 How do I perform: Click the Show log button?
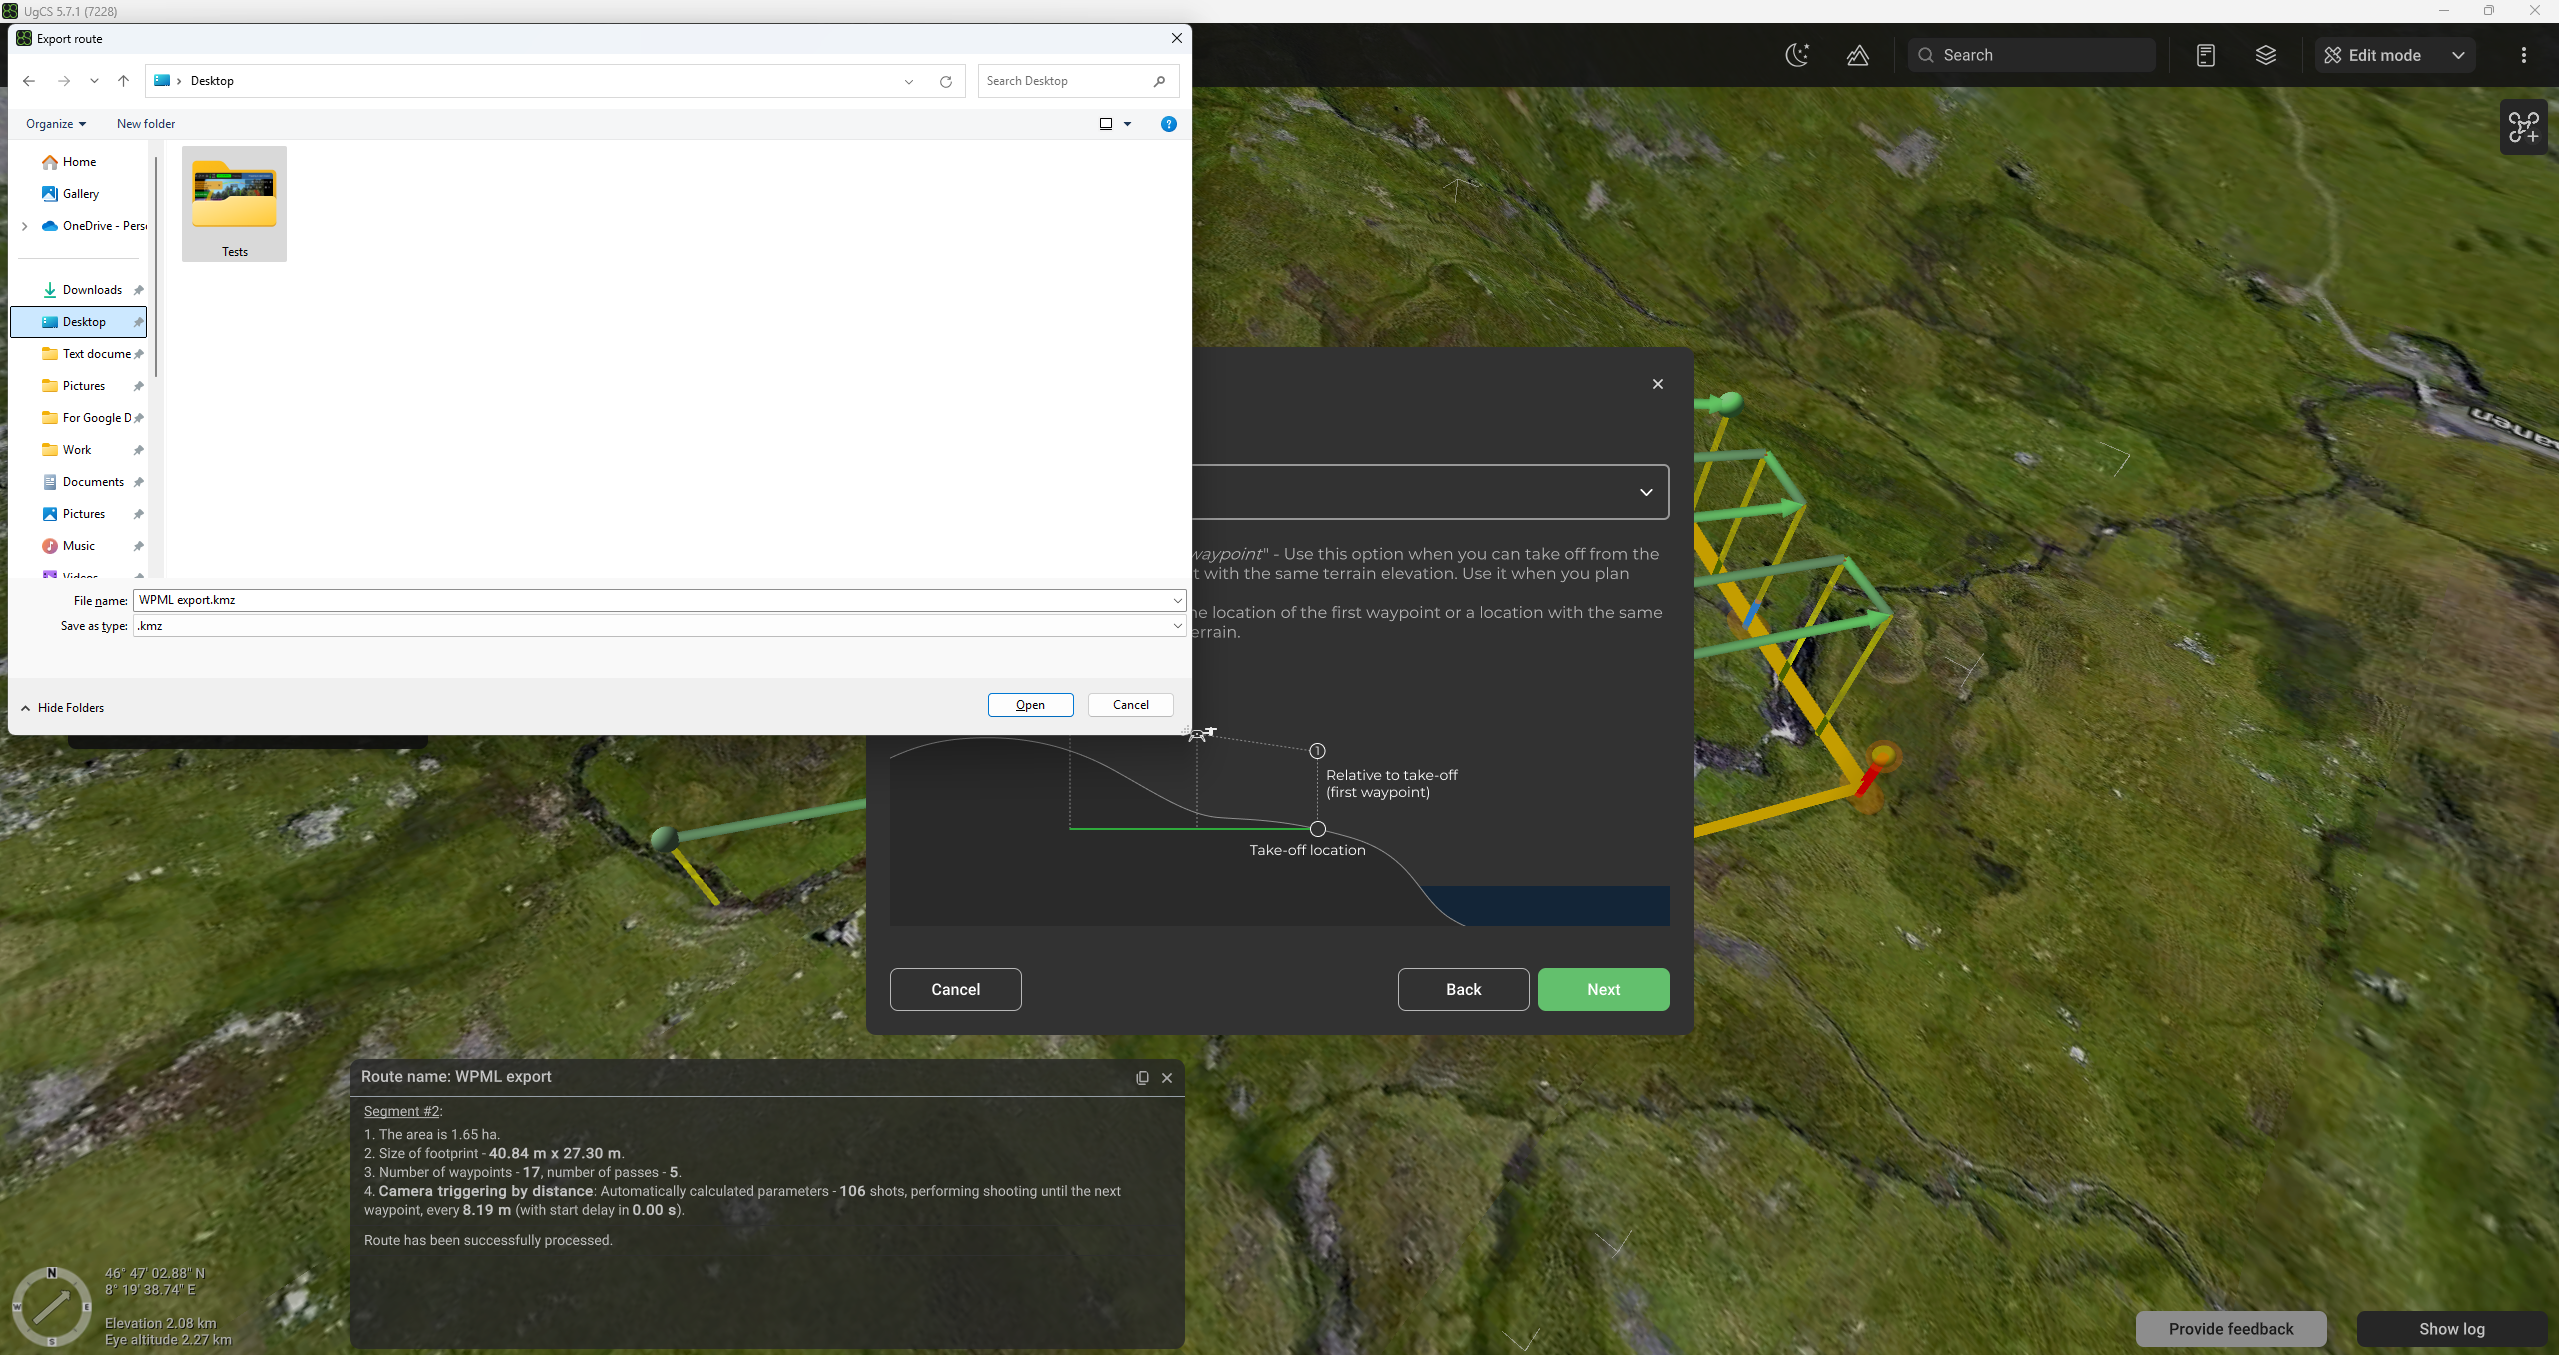point(2450,1328)
